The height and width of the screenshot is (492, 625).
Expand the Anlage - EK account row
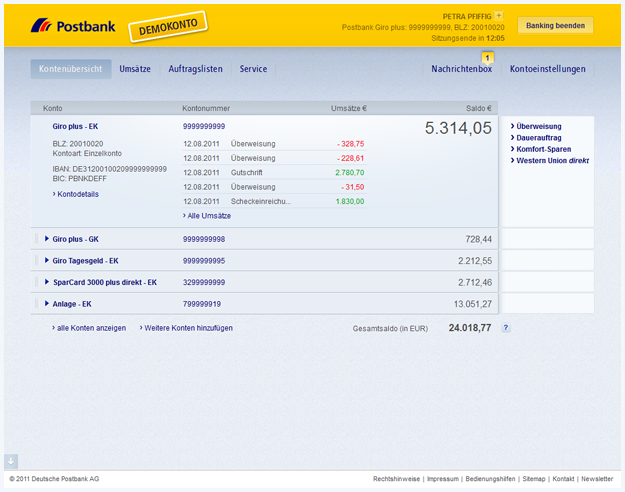pos(47,304)
